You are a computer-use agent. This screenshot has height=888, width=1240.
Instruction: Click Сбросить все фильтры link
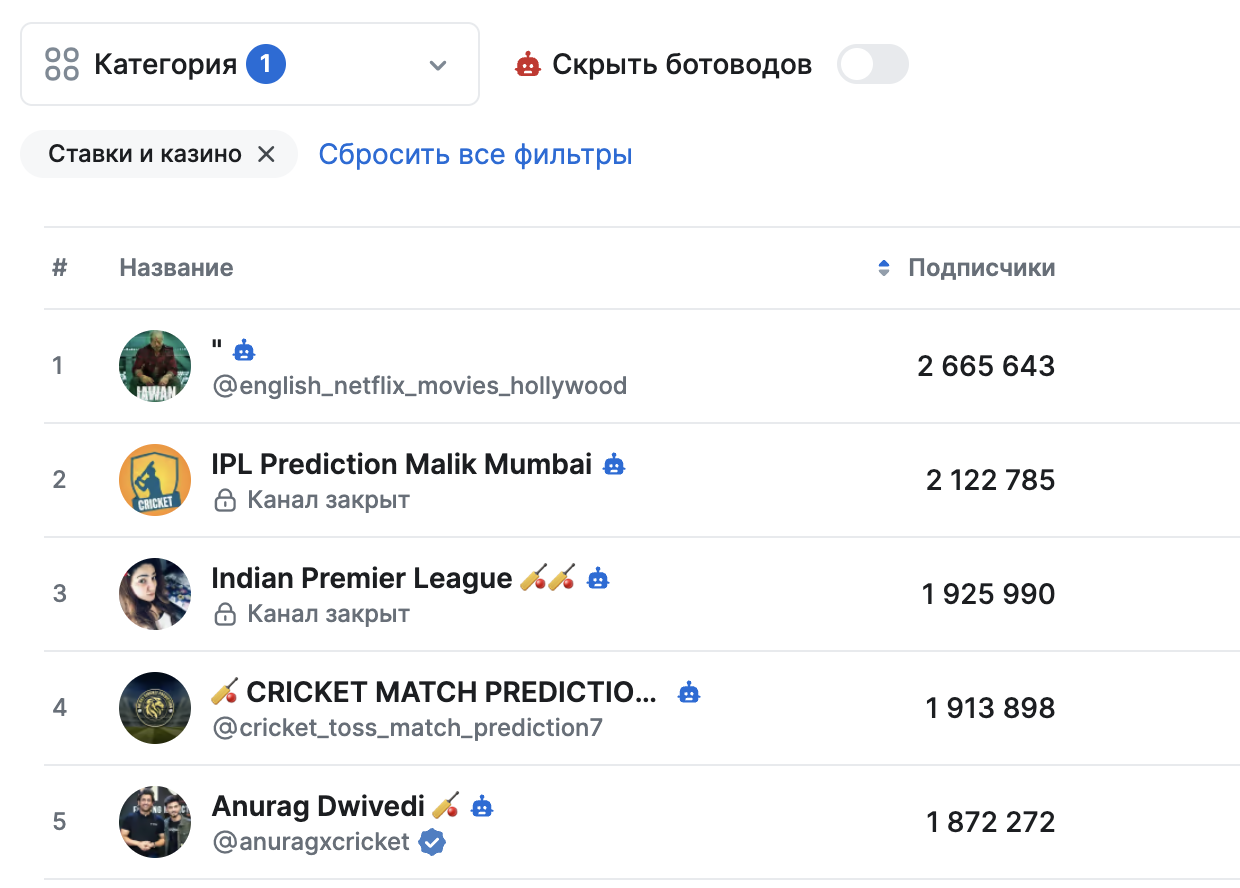tap(475, 155)
